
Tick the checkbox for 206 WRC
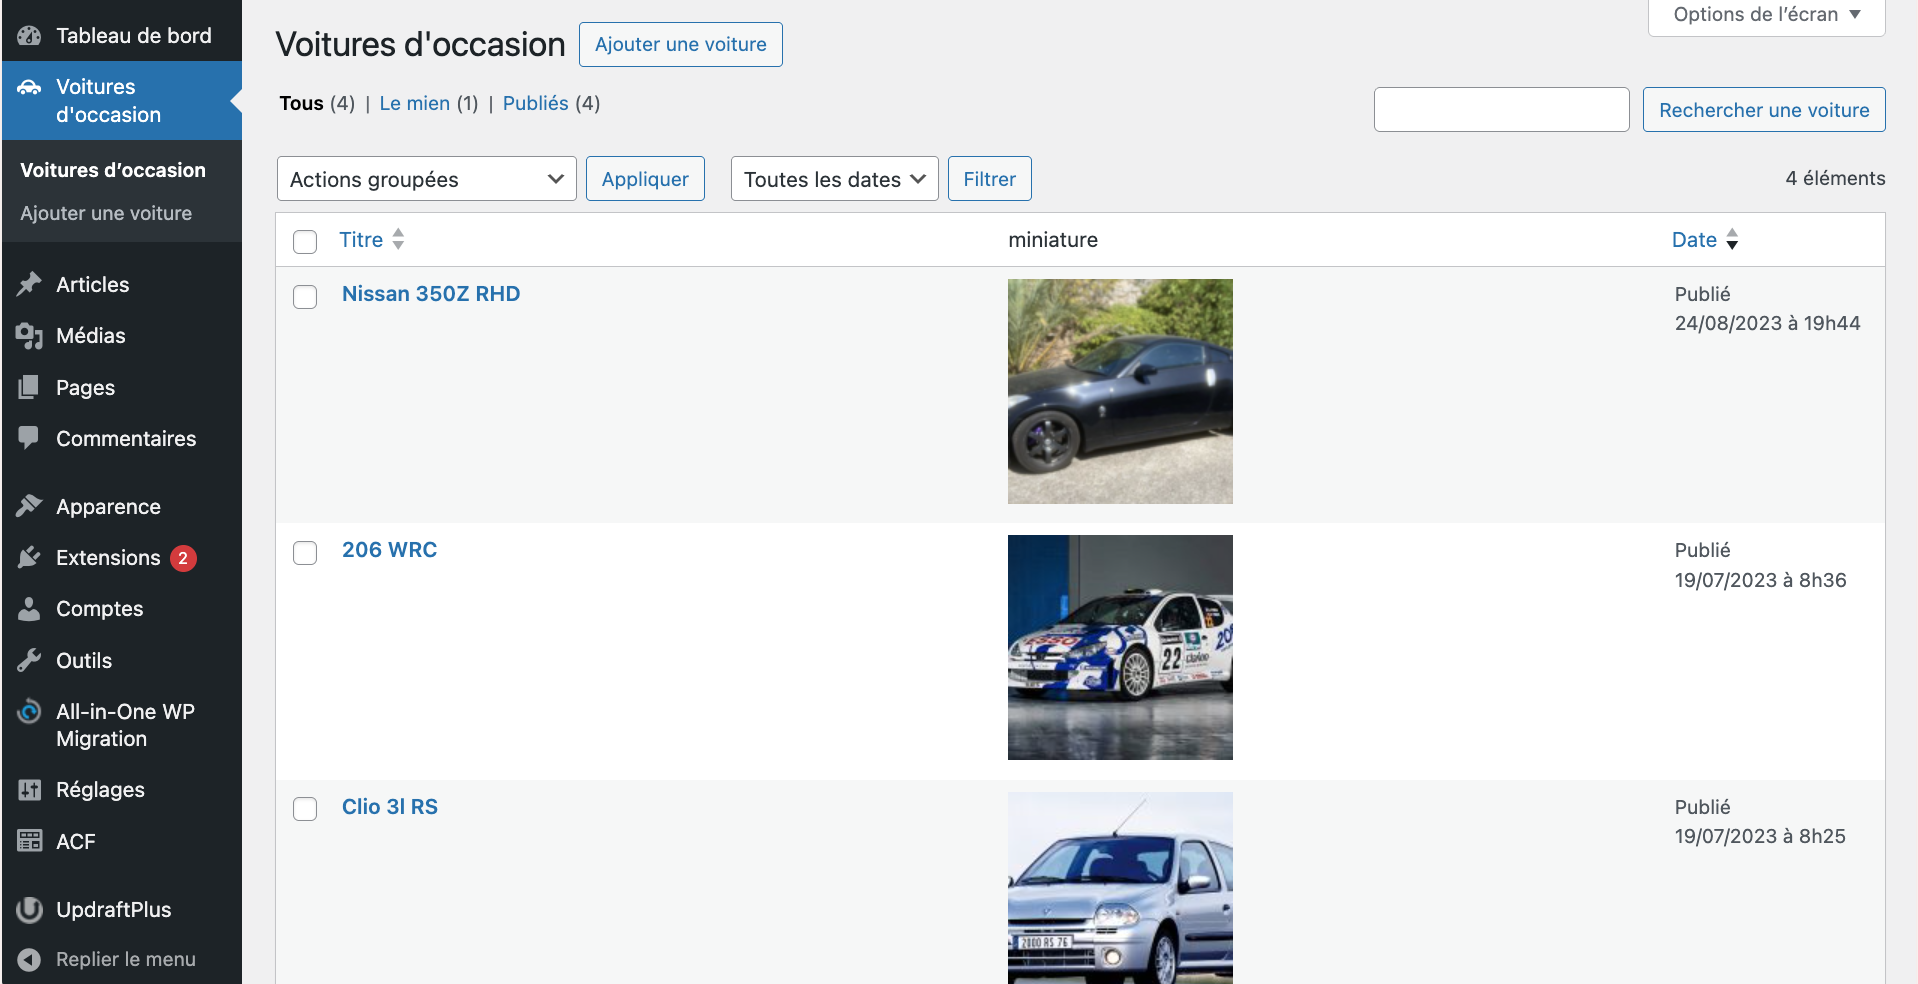[x=305, y=553]
